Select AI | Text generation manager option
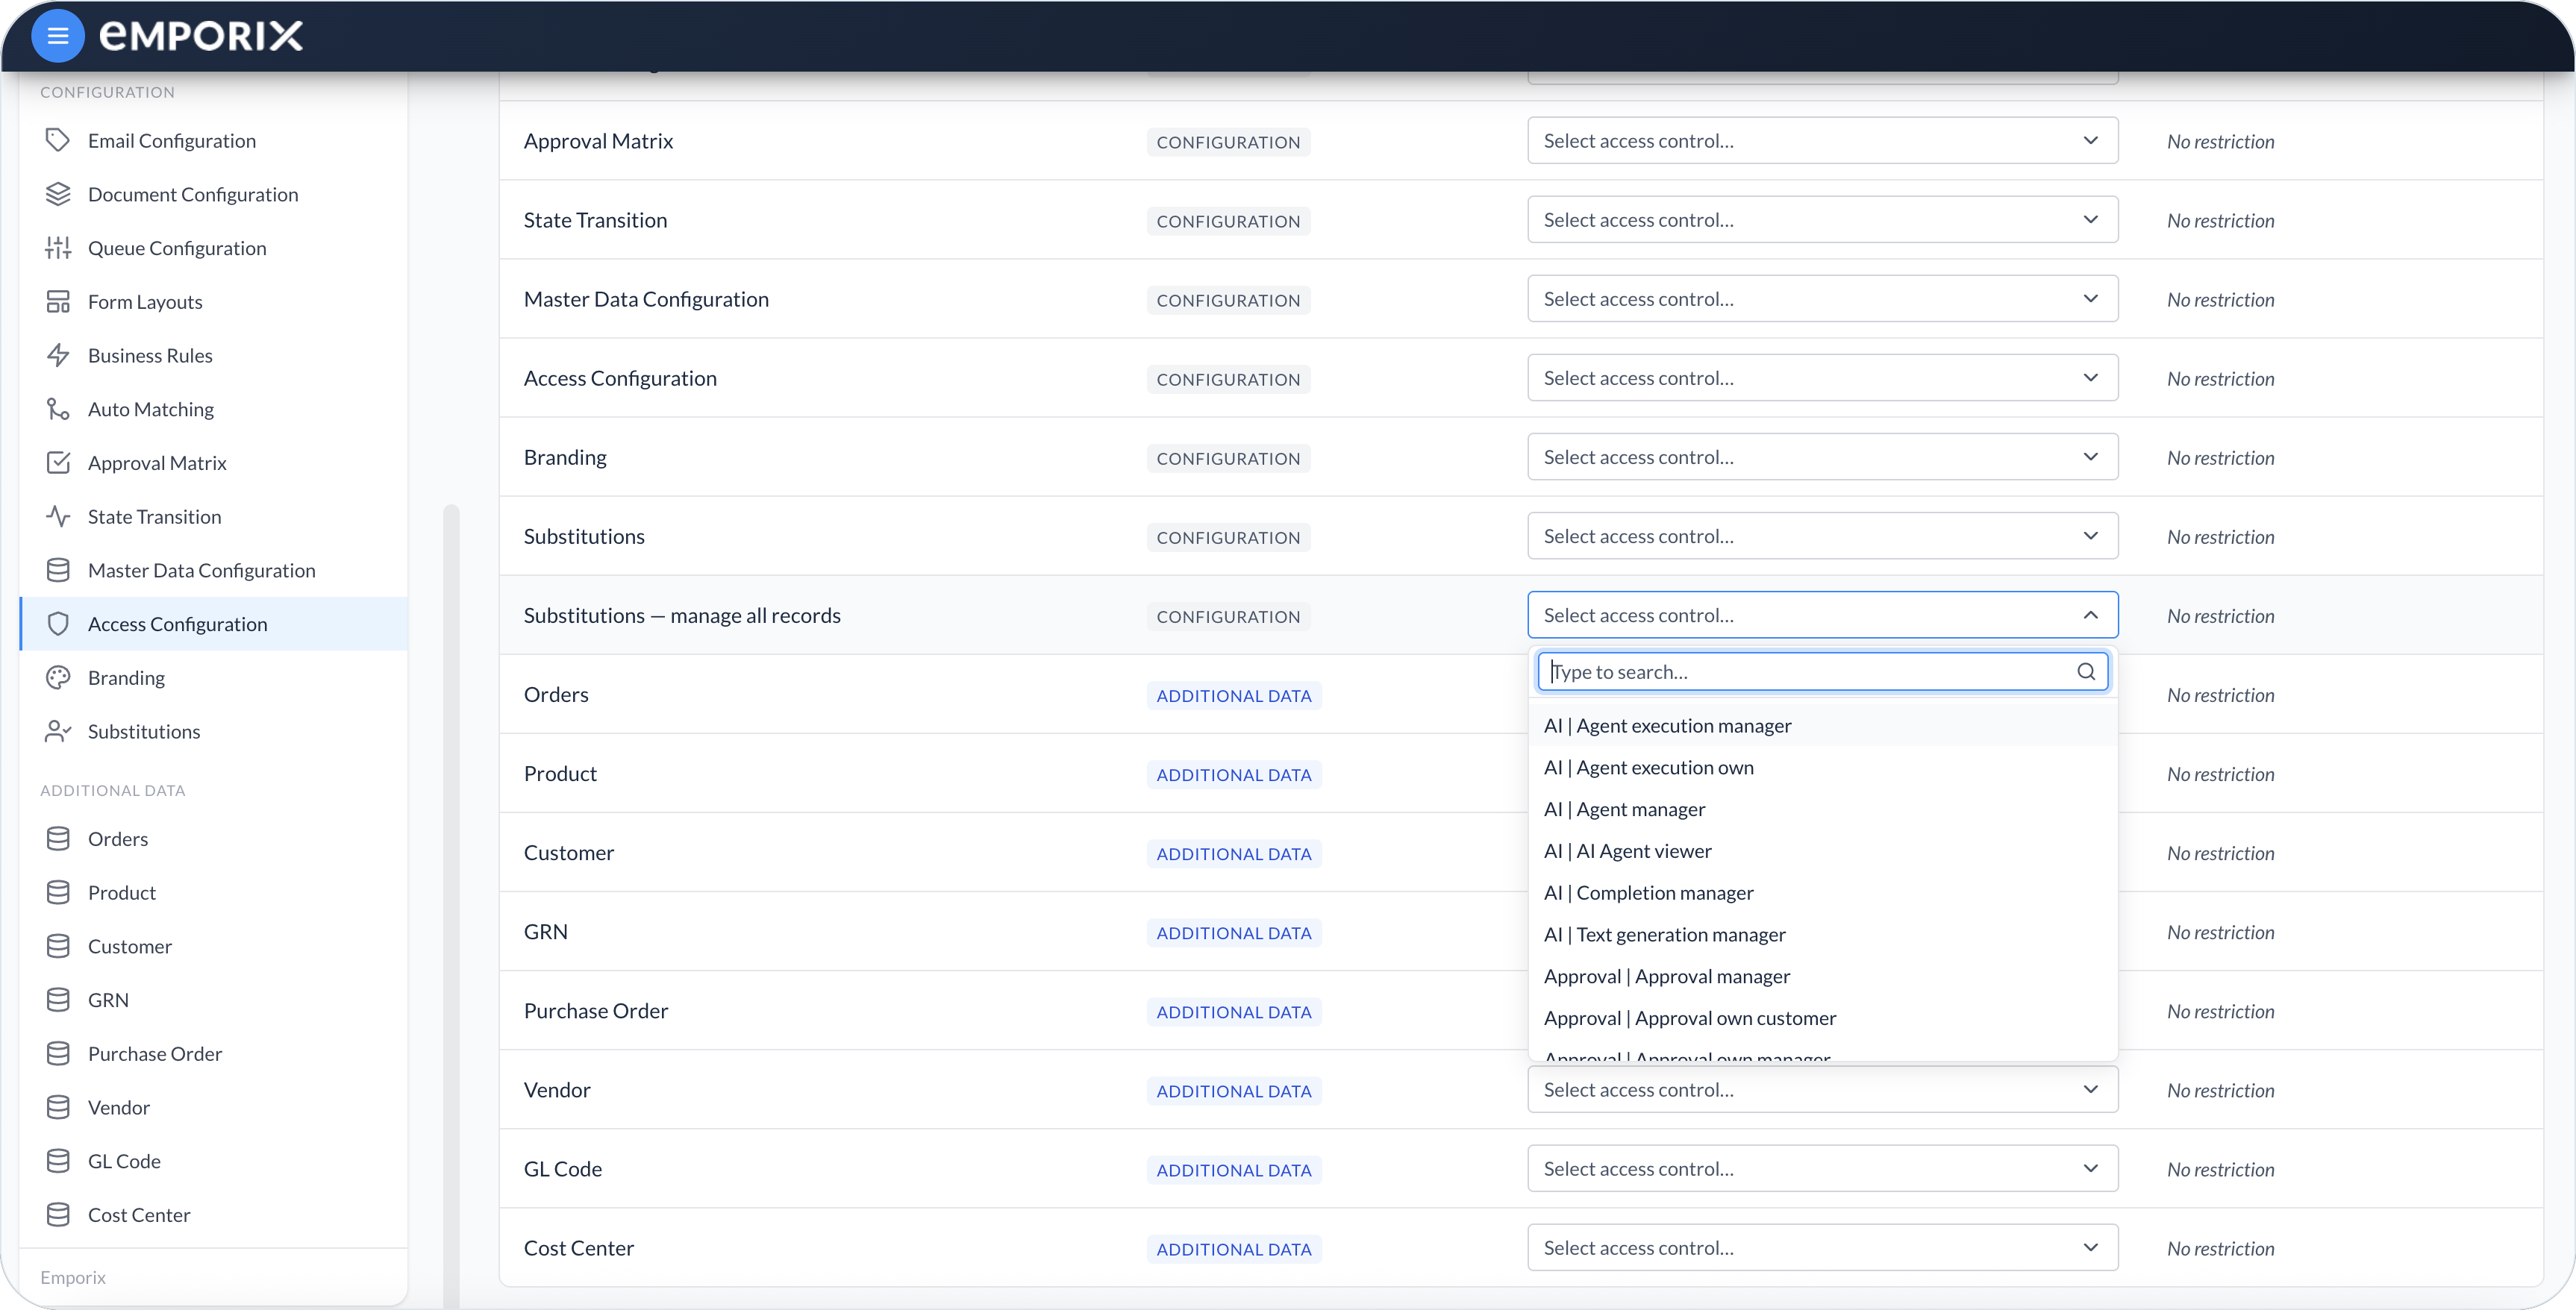The image size is (2576, 1310). [x=1822, y=934]
